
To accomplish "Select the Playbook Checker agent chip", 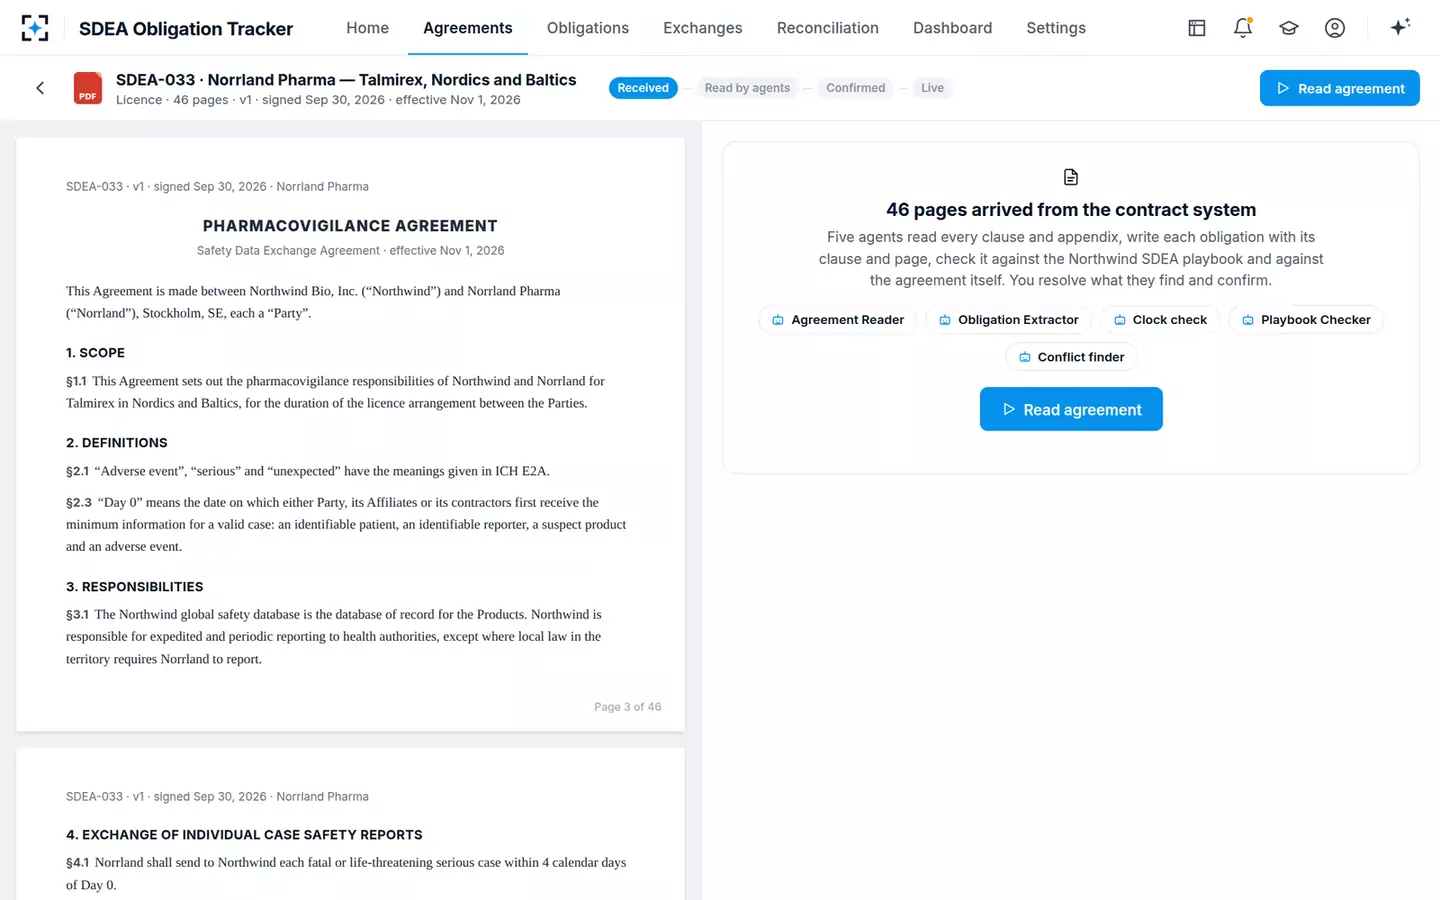I will 1306,320.
